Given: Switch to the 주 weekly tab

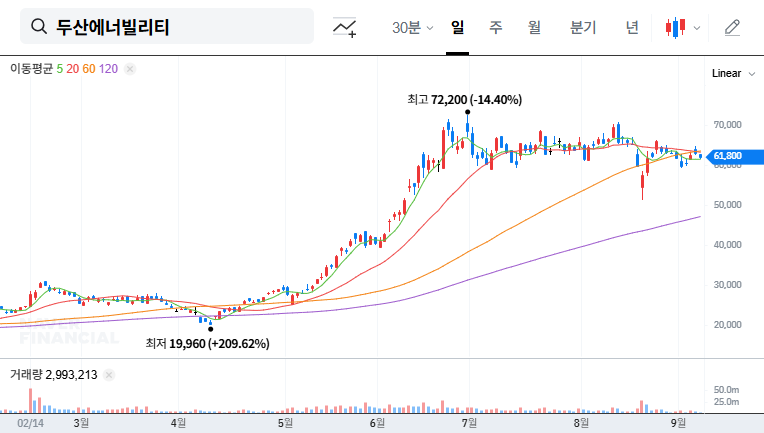Looking at the screenshot, I should pyautogui.click(x=496, y=27).
